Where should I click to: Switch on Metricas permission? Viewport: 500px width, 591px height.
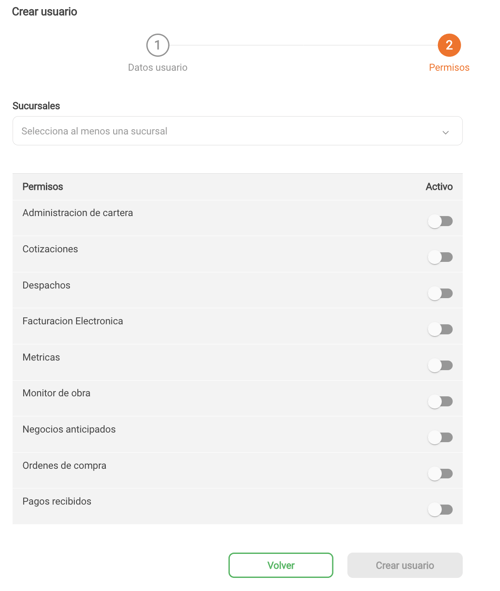(x=440, y=366)
